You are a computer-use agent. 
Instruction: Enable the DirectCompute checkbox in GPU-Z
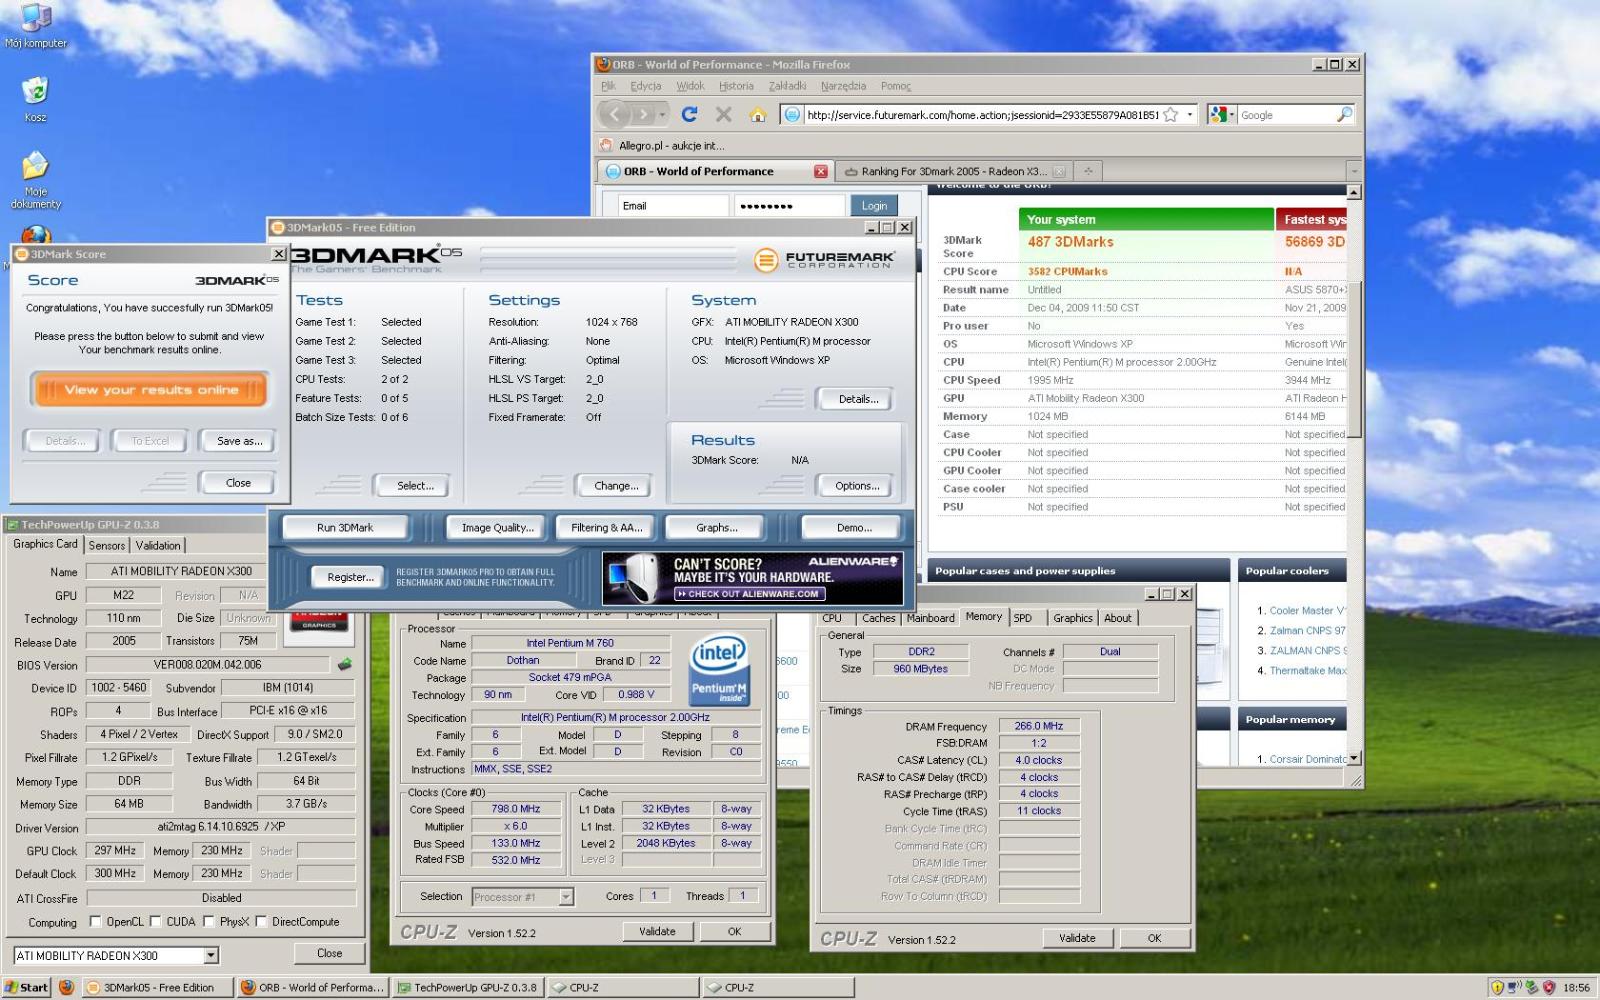[261, 922]
